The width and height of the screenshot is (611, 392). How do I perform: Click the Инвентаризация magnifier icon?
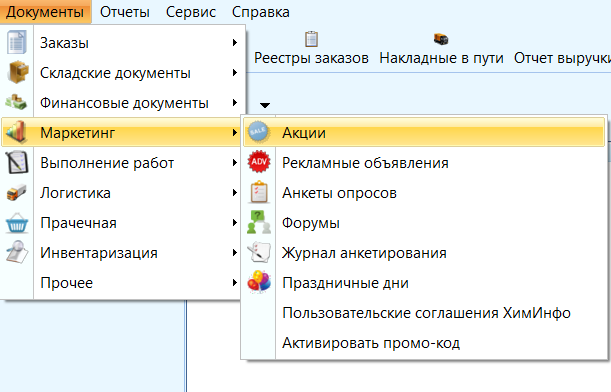tap(17, 252)
